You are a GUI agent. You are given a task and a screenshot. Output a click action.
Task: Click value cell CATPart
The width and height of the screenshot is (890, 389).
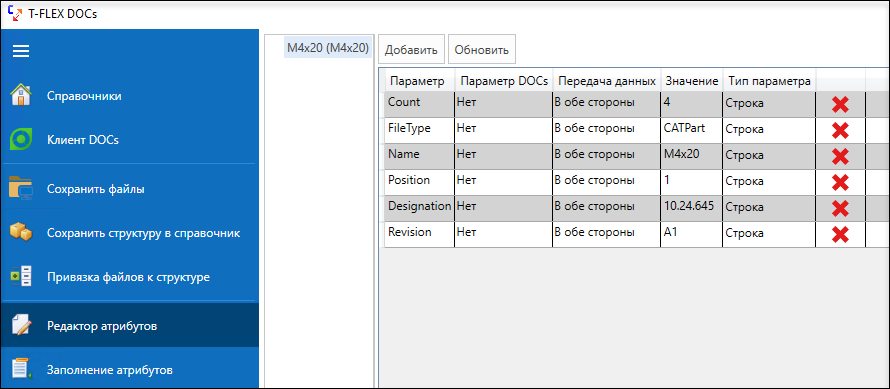(692, 130)
